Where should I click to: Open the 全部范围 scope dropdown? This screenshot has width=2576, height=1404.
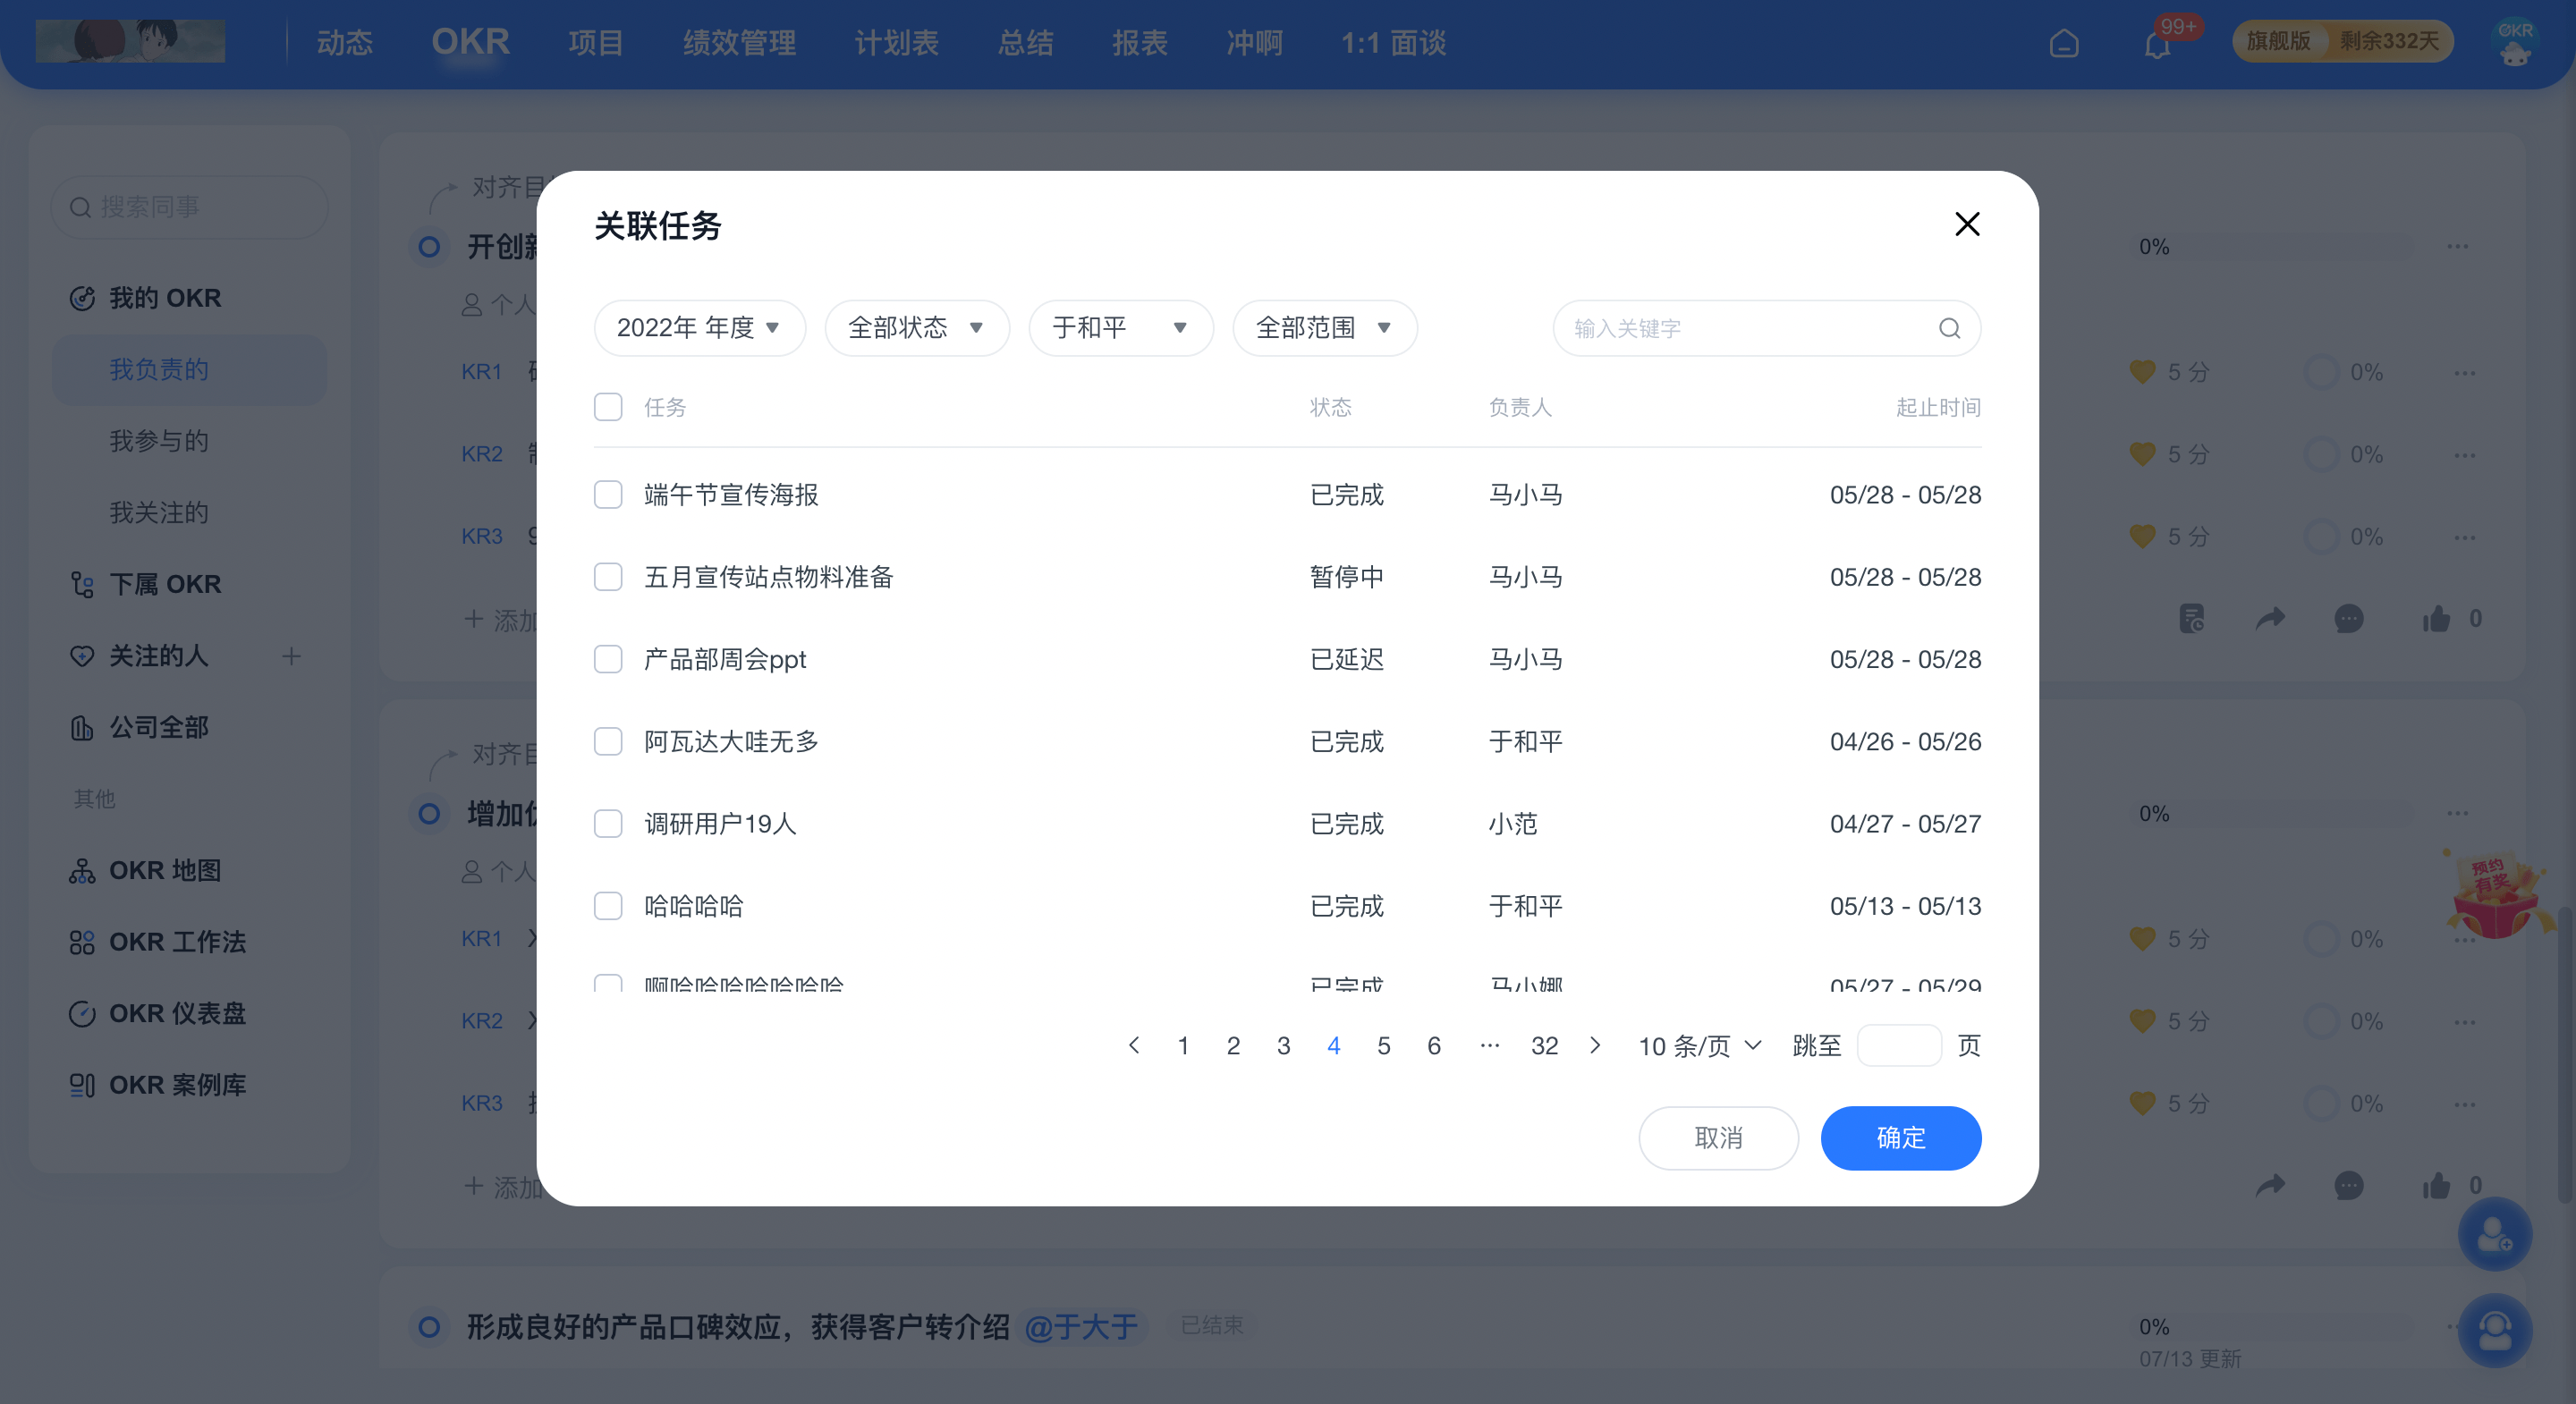[x=1325, y=328]
